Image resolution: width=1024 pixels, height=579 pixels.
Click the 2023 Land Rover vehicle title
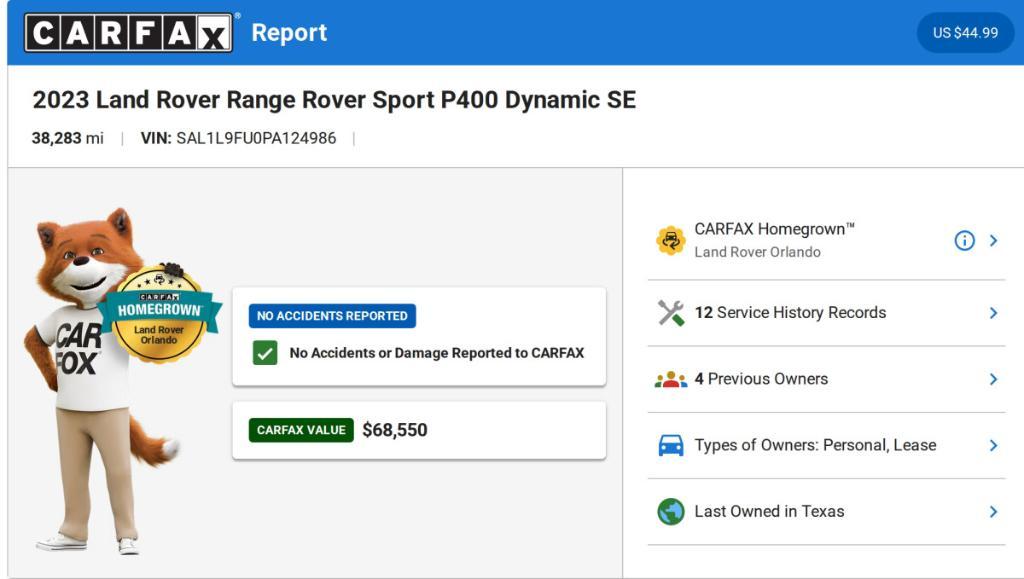pos(334,100)
